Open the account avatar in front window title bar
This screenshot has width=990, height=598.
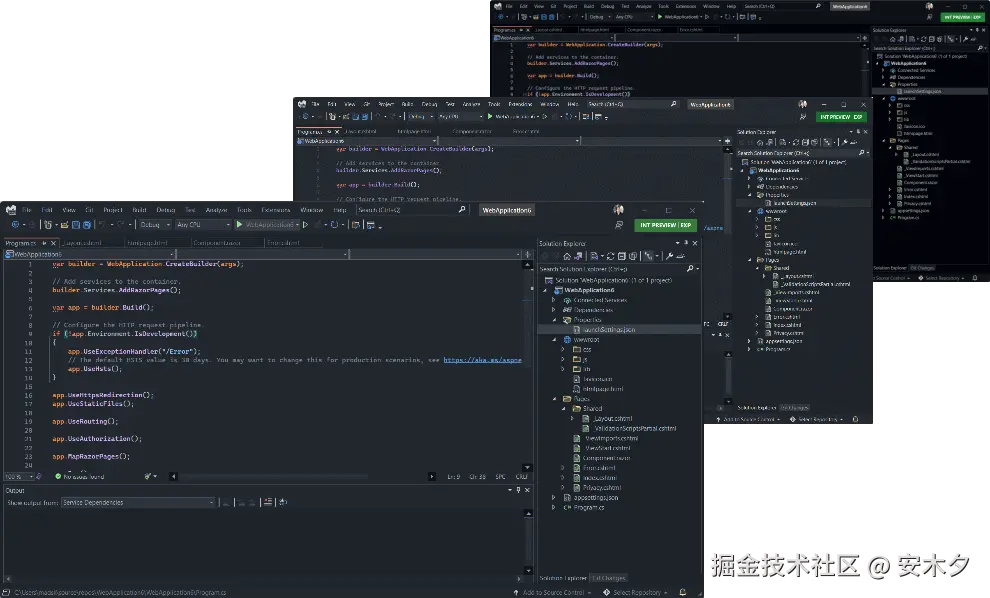(x=618, y=210)
